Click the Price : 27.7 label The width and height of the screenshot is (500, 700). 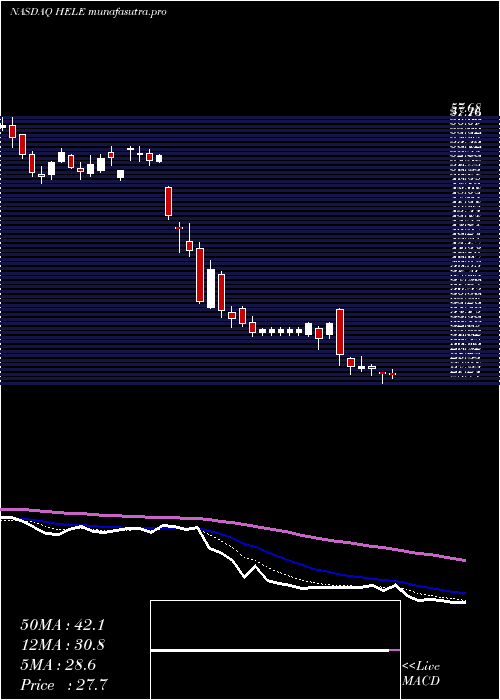pos(64,685)
